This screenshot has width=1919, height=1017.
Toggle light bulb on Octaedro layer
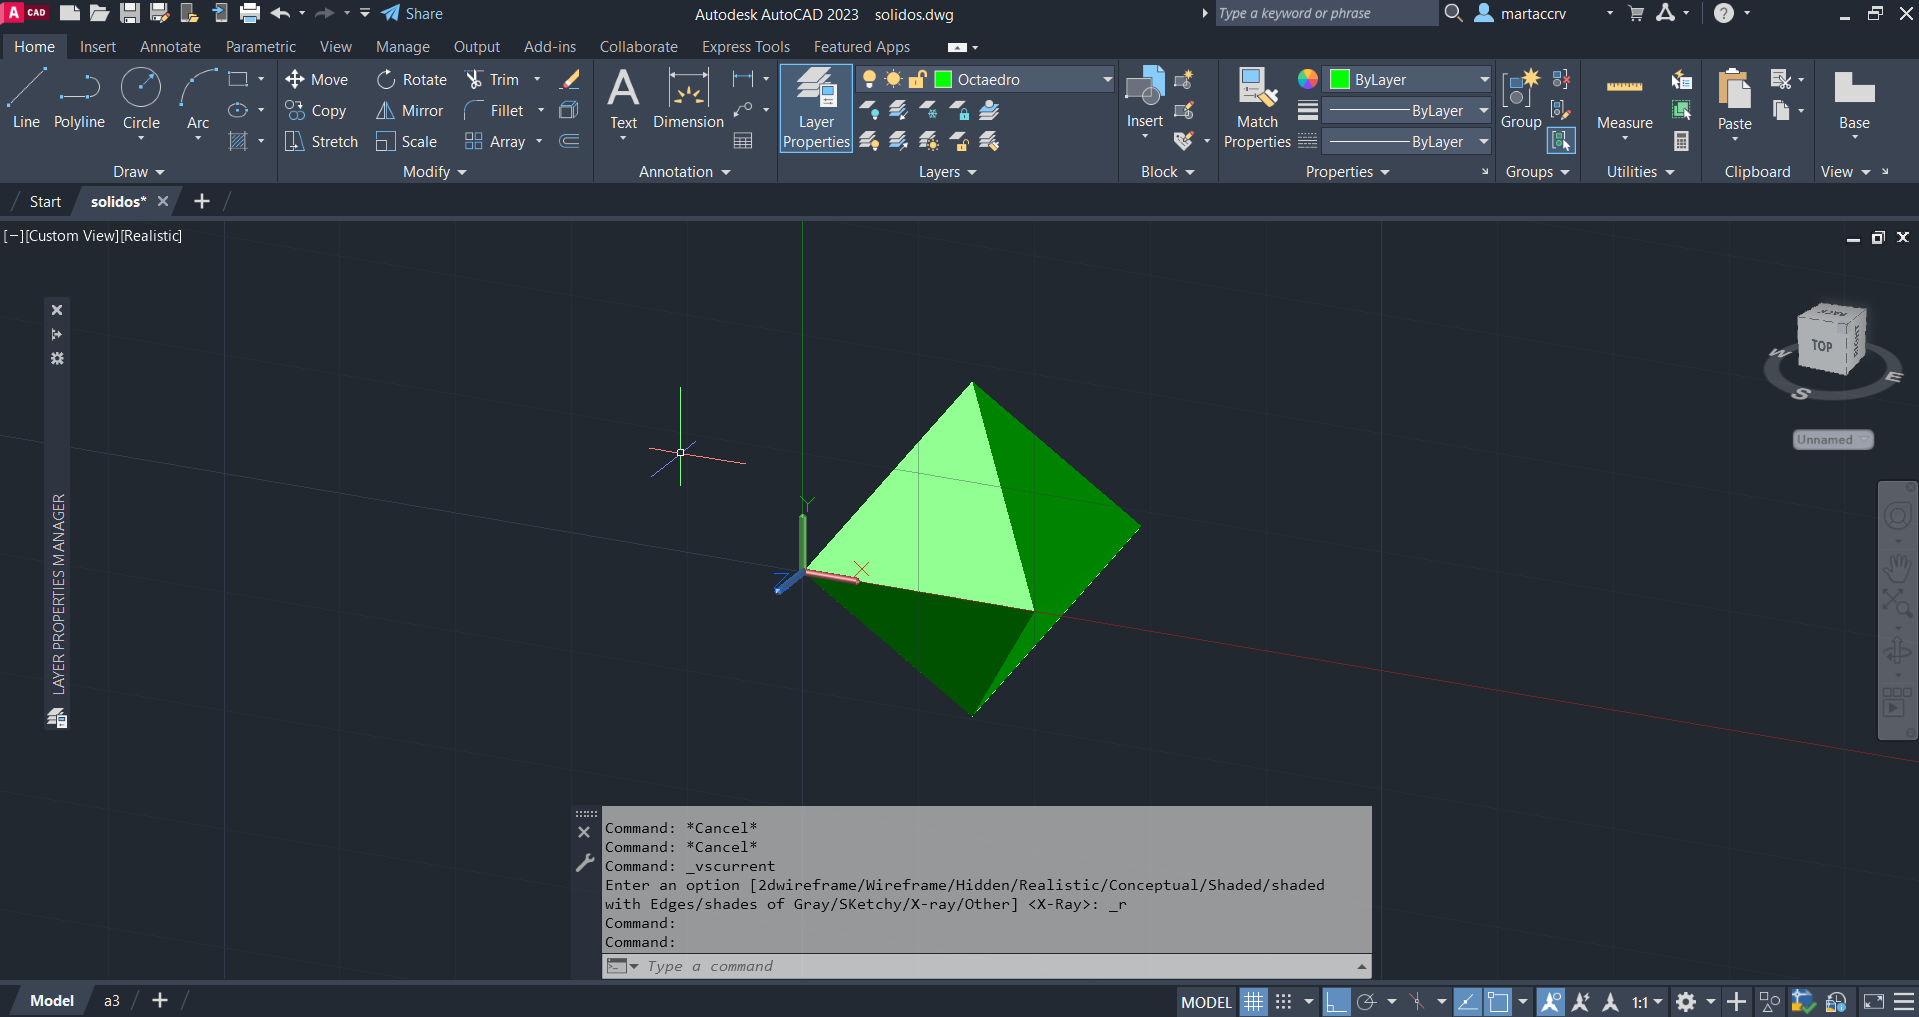tap(869, 80)
